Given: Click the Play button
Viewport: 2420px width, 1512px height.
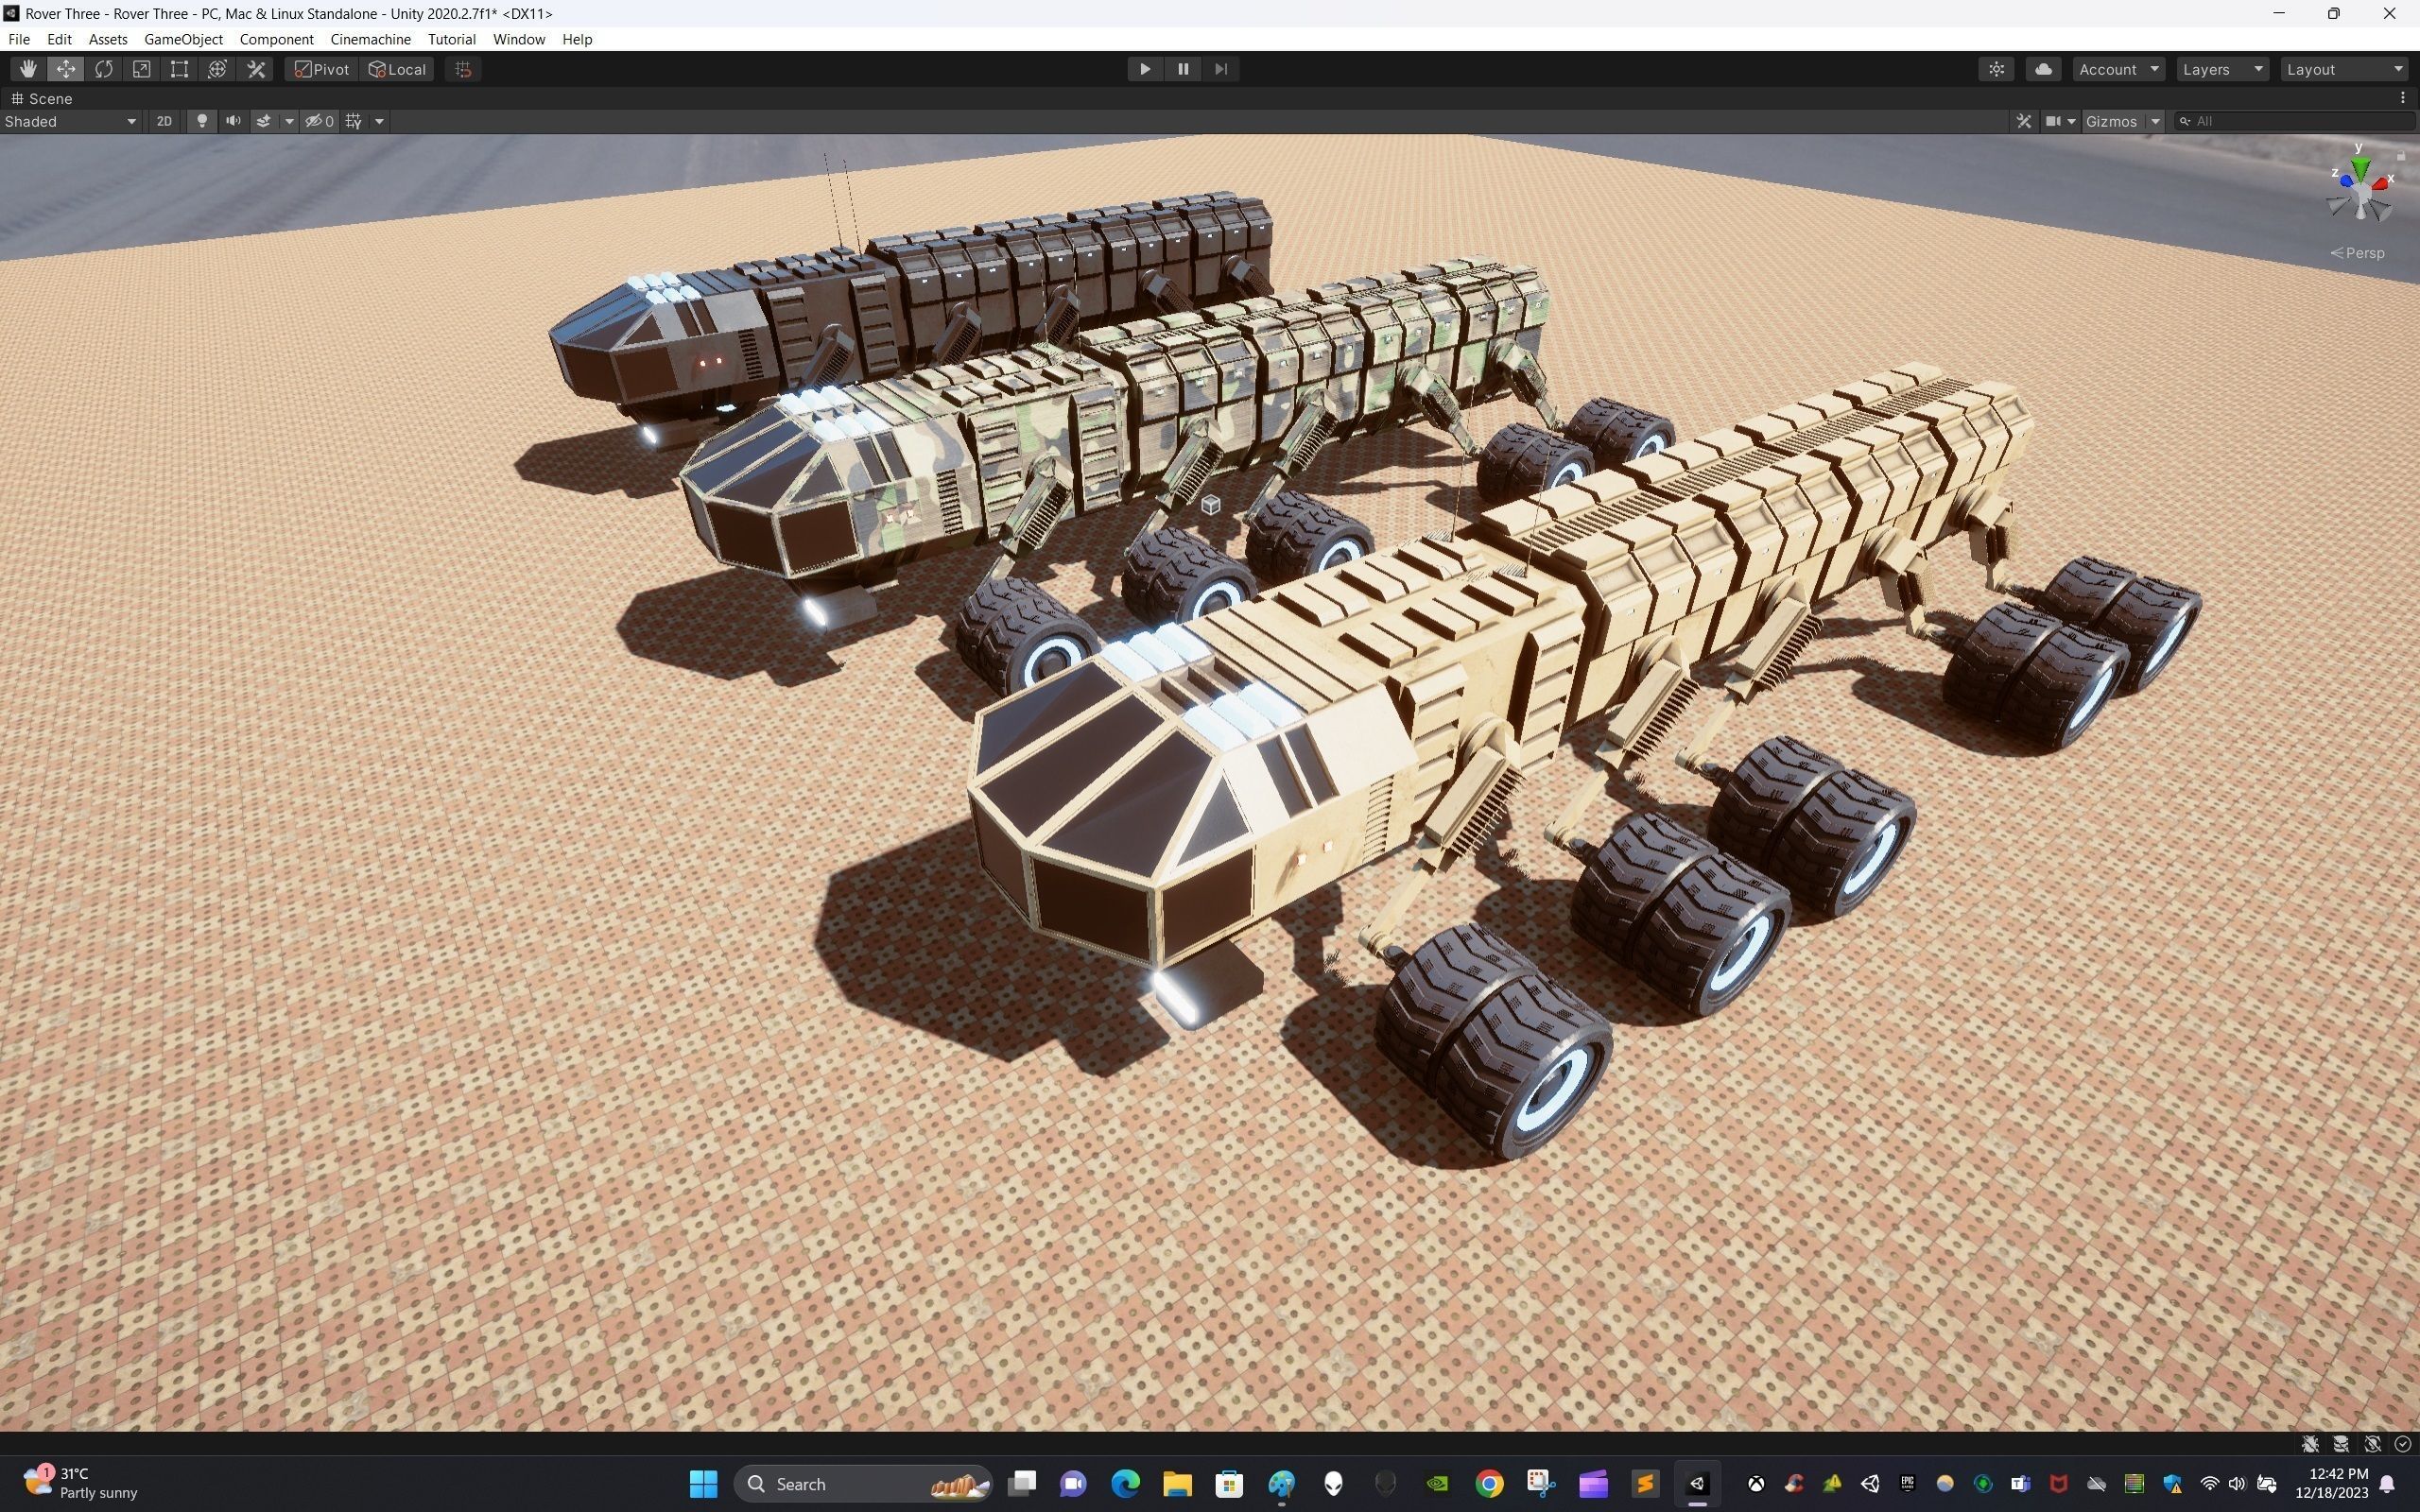Looking at the screenshot, I should pyautogui.click(x=1145, y=69).
